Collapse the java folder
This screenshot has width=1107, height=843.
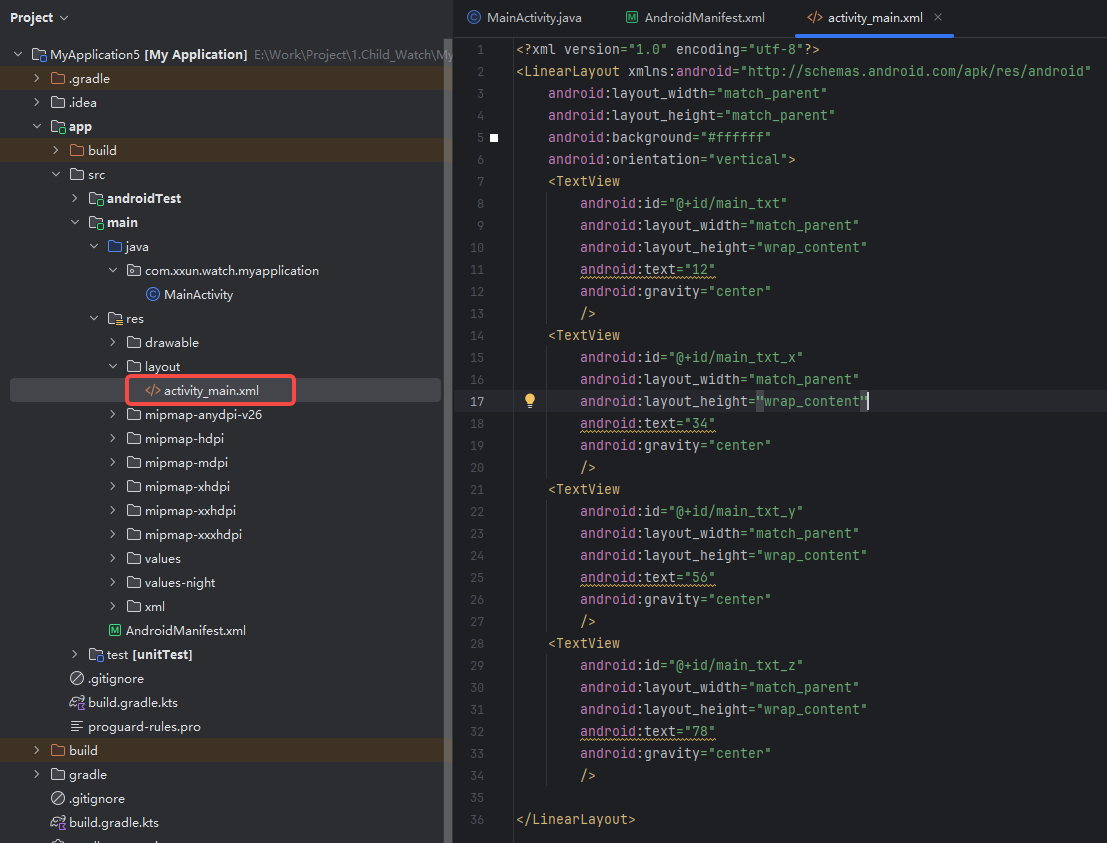click(x=94, y=246)
